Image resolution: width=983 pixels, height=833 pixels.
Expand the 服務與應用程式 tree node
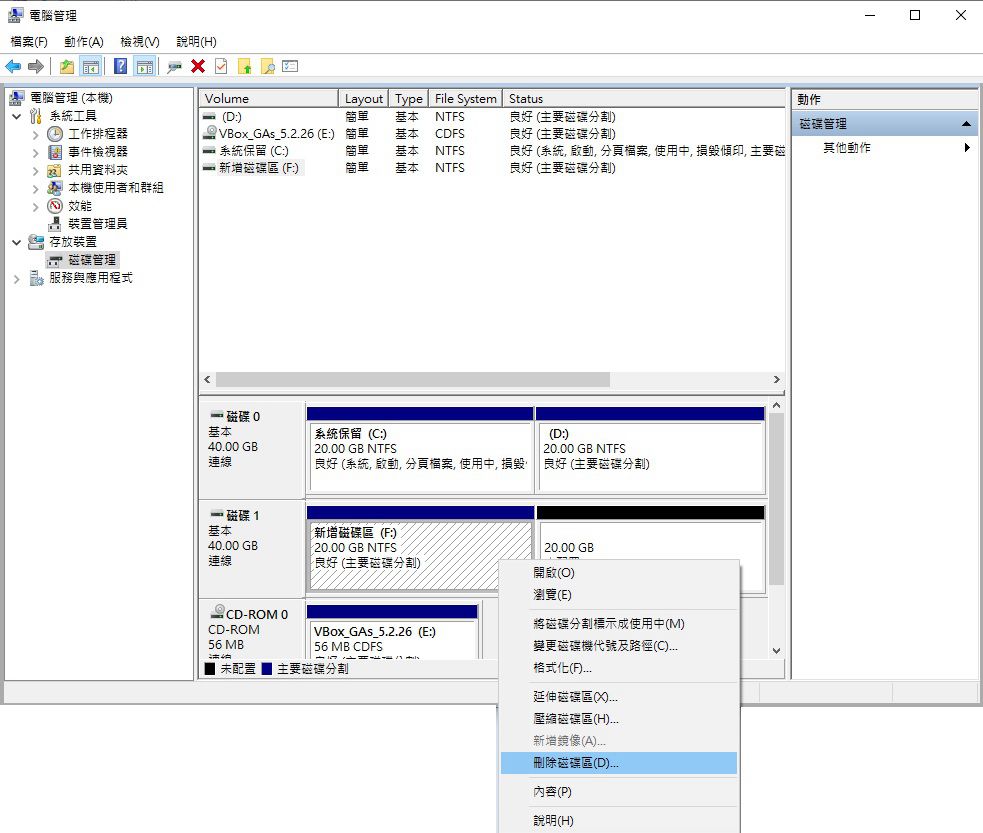tap(17, 279)
